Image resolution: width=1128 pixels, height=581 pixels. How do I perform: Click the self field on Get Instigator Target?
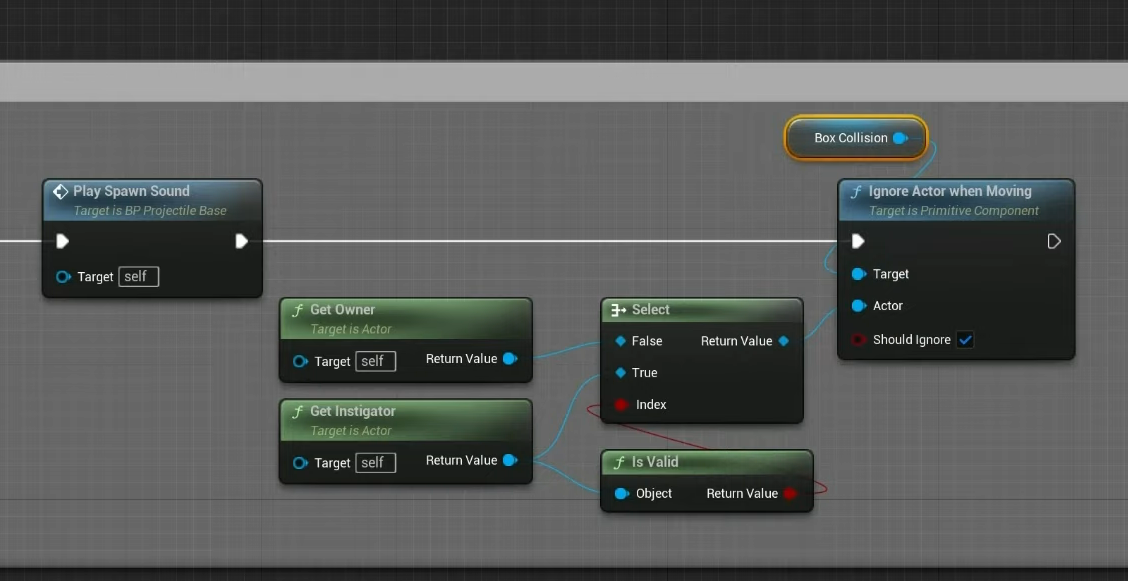[x=375, y=463]
